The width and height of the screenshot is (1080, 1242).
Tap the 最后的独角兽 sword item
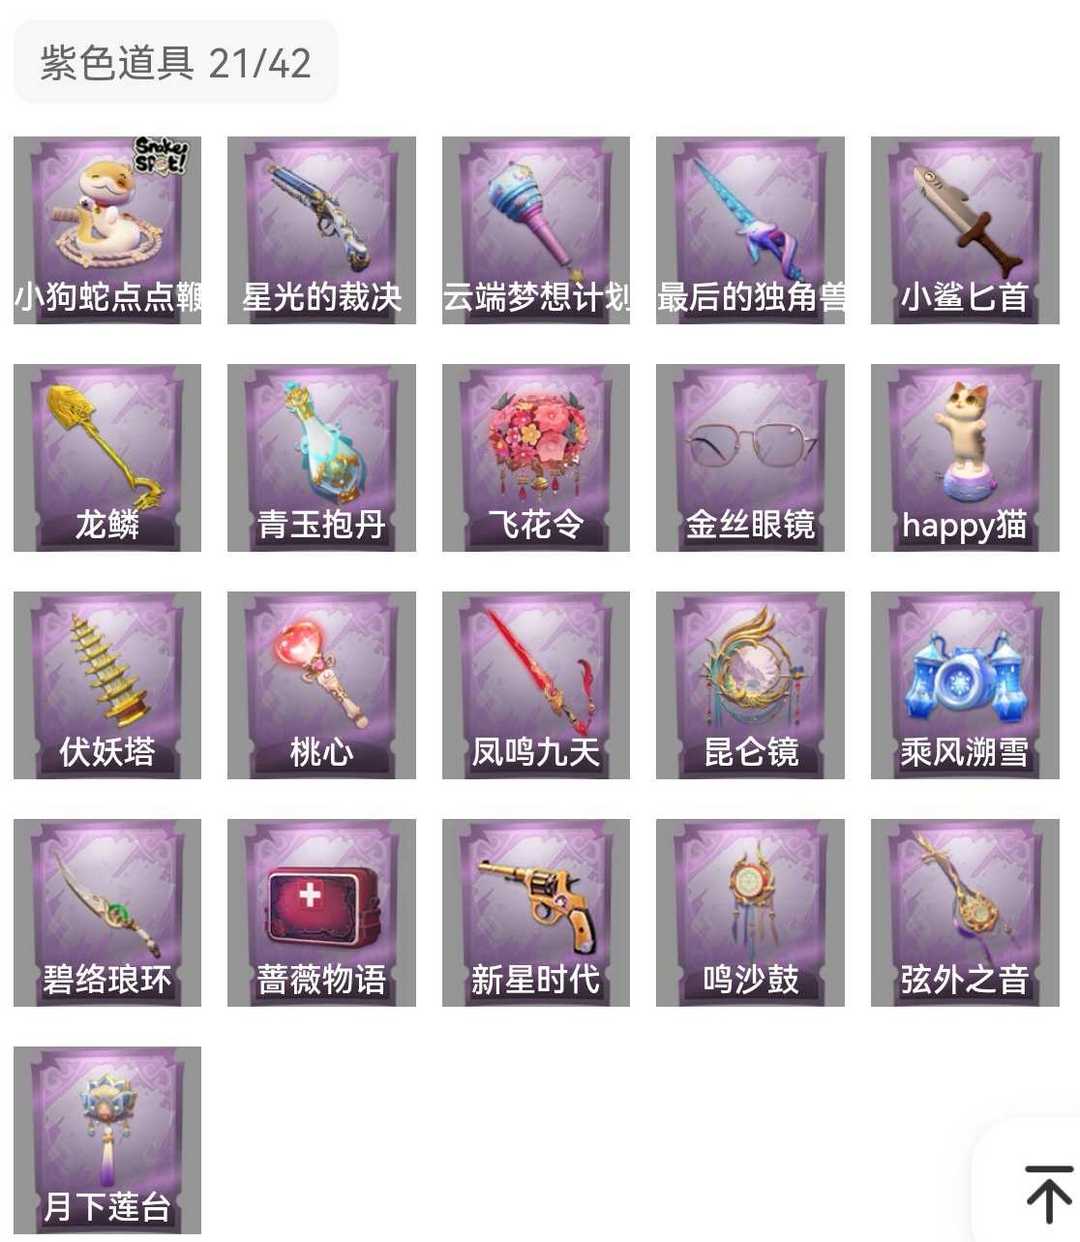(x=750, y=230)
